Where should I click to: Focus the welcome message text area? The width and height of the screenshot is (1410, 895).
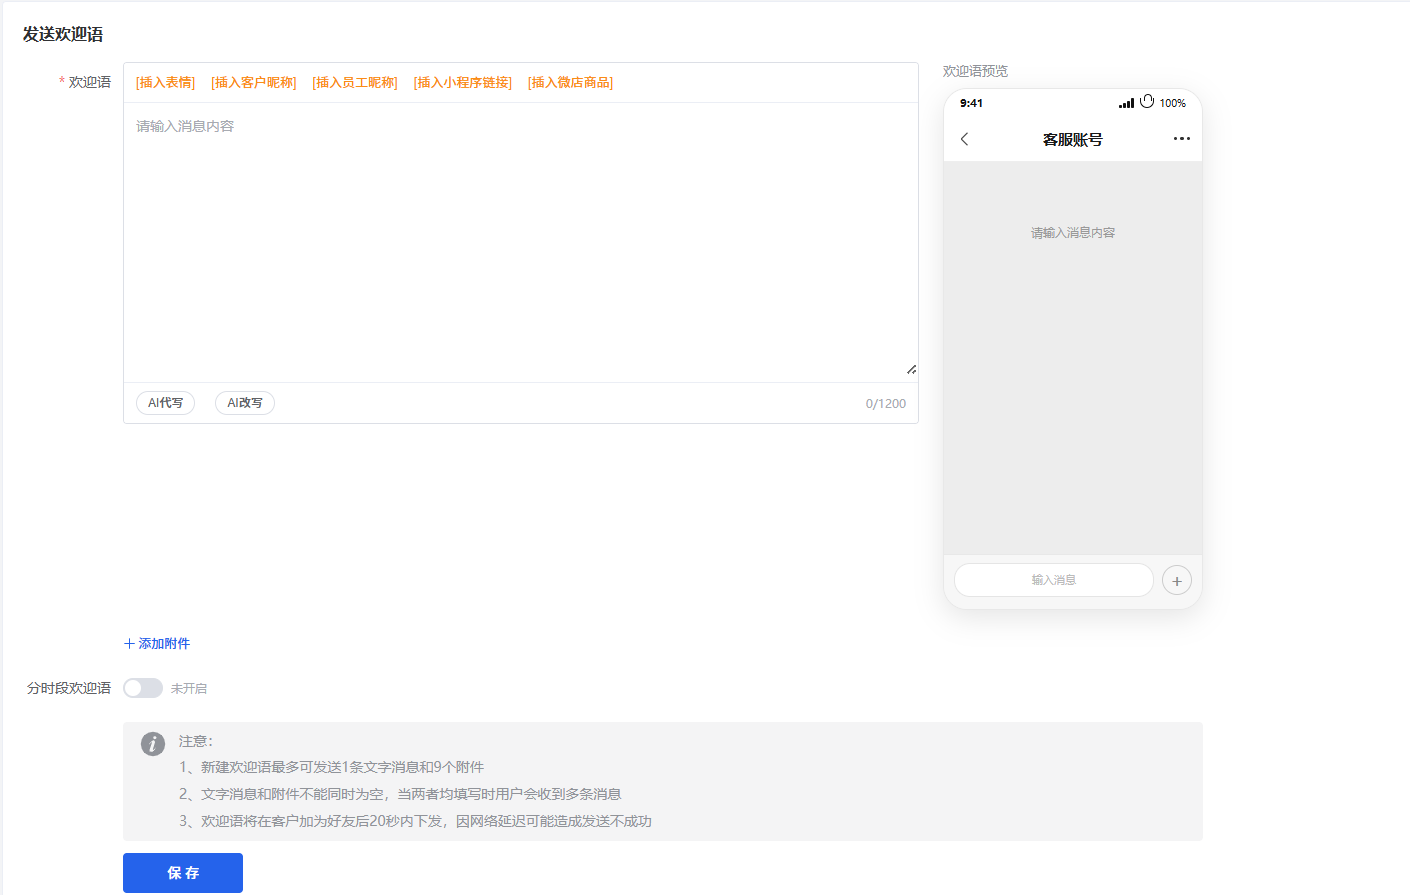(x=521, y=242)
